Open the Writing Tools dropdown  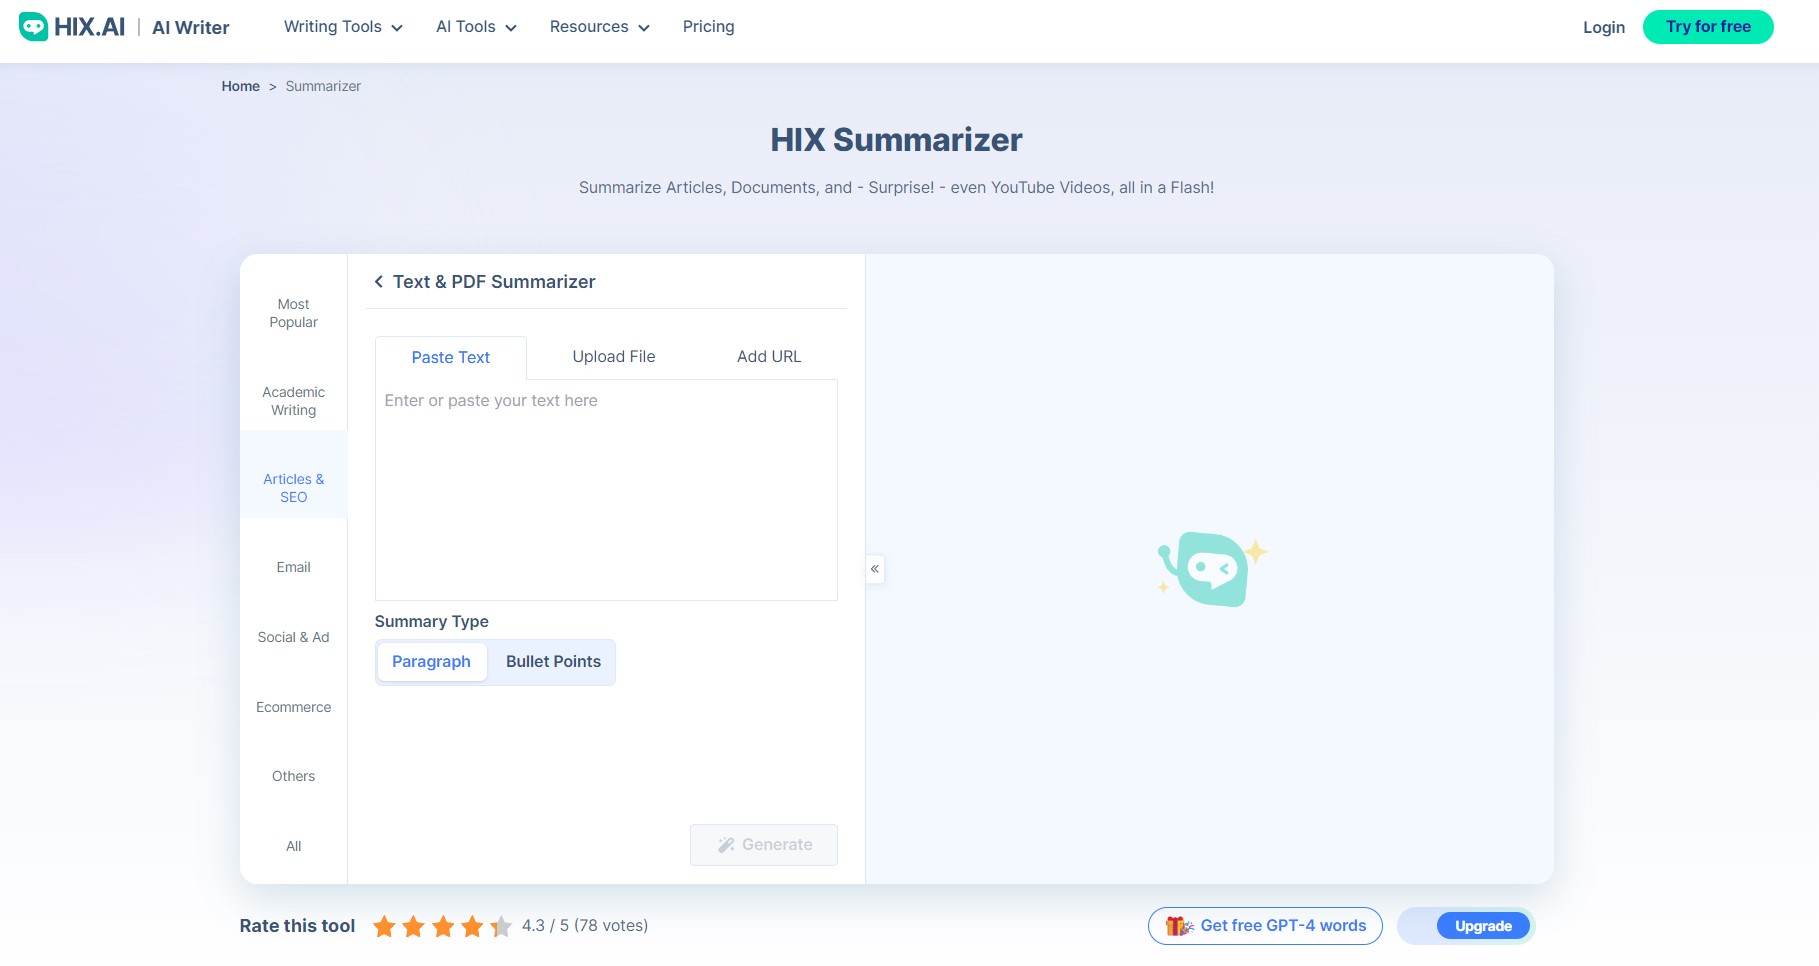click(332, 27)
